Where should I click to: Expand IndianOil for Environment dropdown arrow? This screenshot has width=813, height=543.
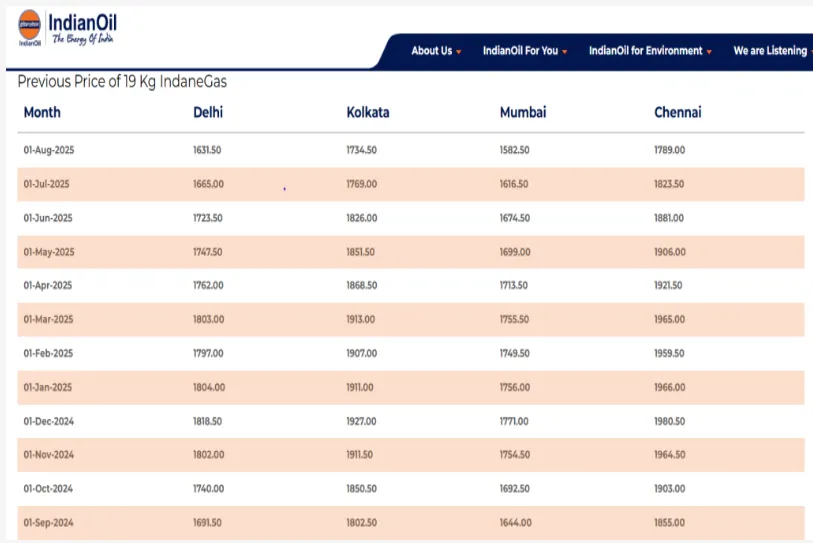(709, 52)
